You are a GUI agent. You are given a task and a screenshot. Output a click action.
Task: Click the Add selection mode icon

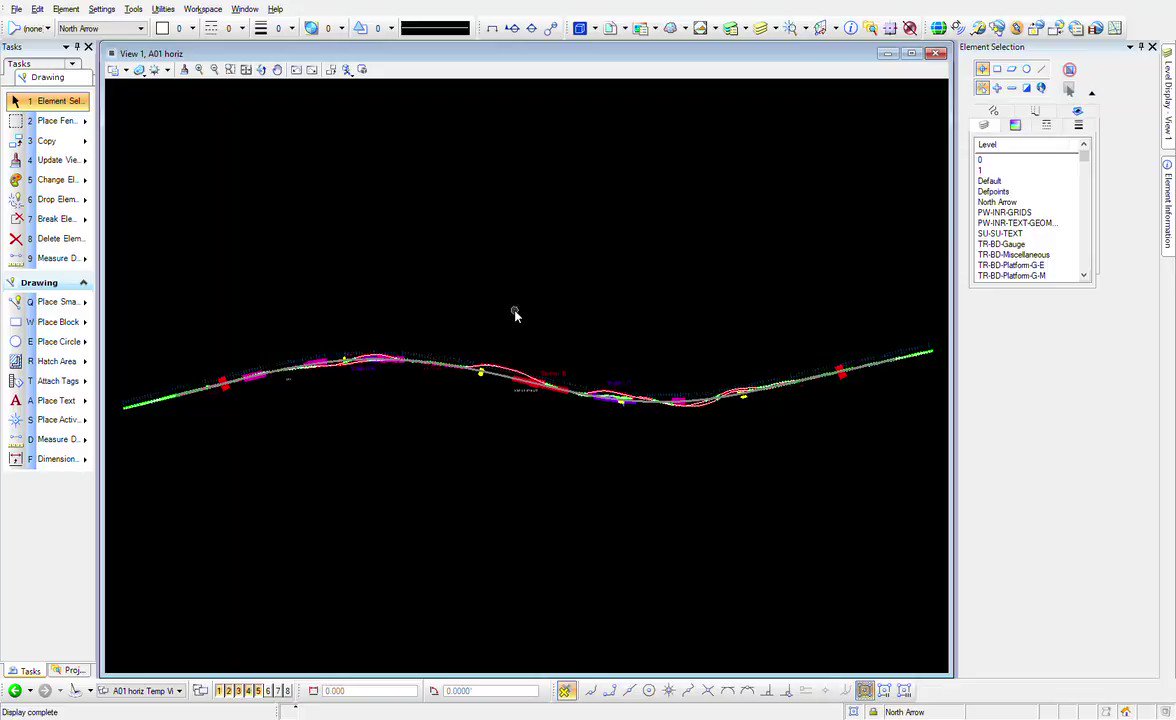(997, 88)
